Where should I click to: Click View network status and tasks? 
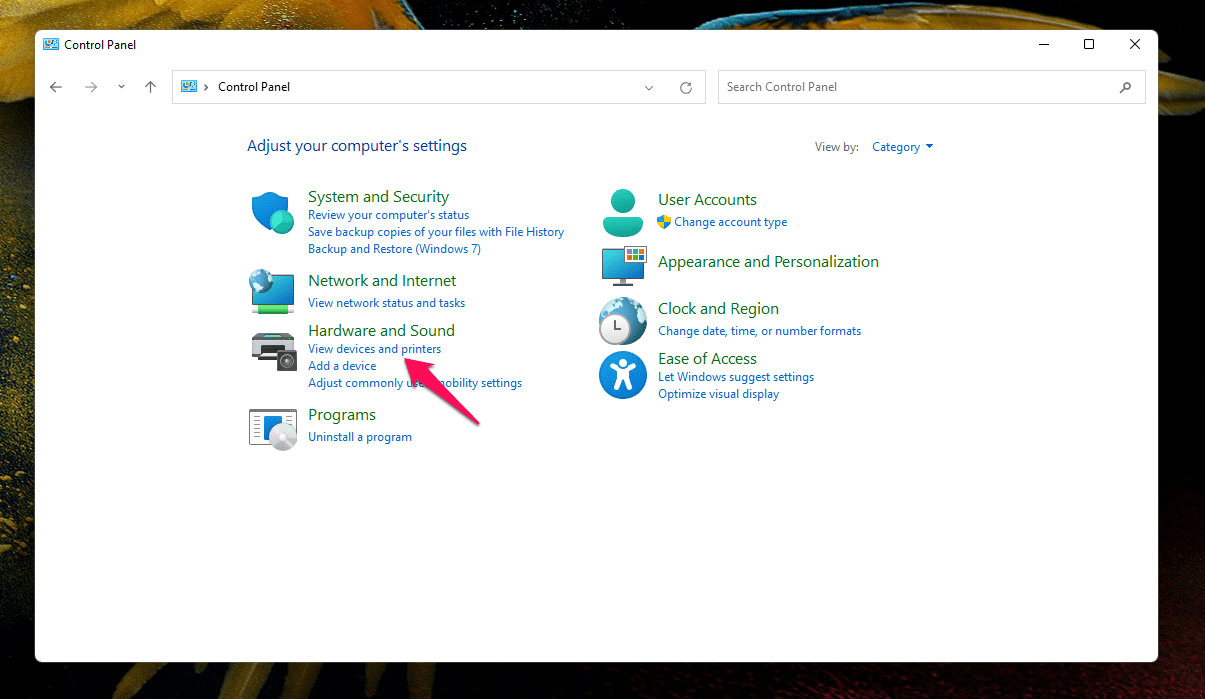pos(386,303)
